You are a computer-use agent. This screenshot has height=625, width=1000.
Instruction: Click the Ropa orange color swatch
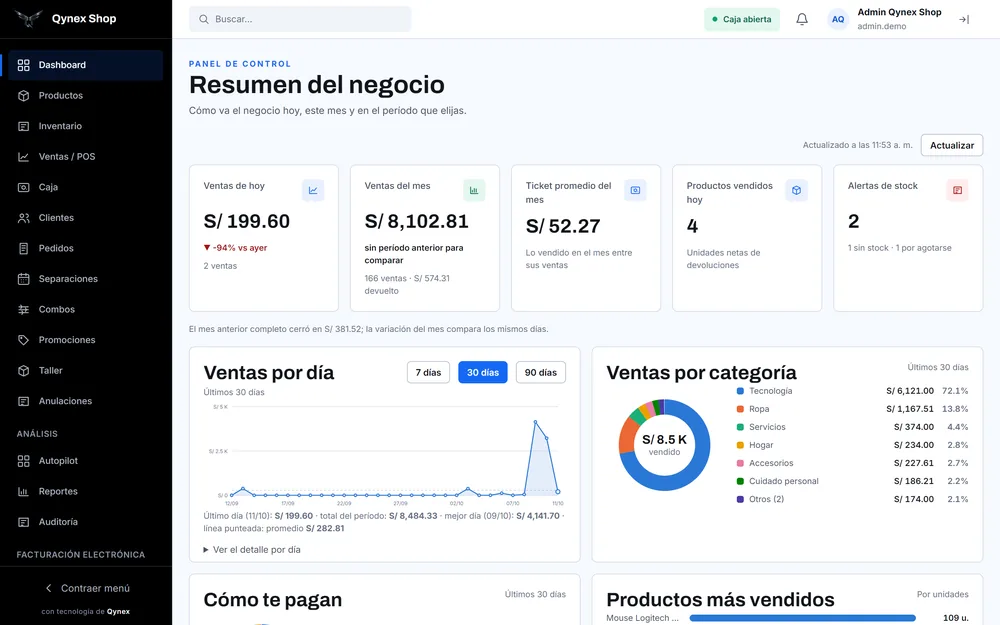(x=740, y=409)
